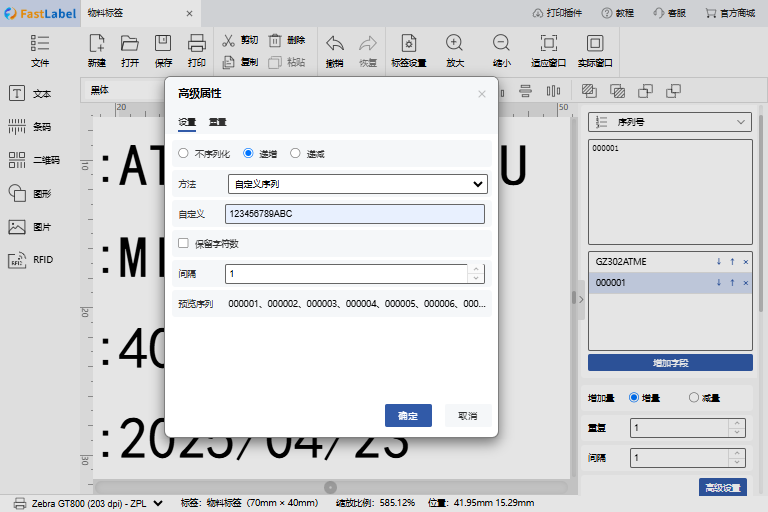
Task: Confirm dialog with 确定
Action: 408,415
